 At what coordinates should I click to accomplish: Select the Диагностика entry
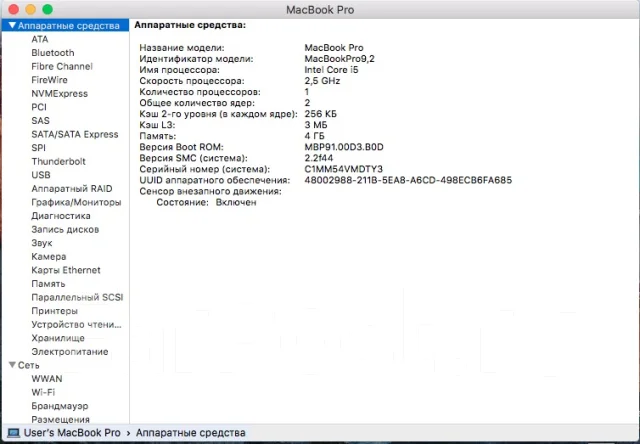pos(61,215)
